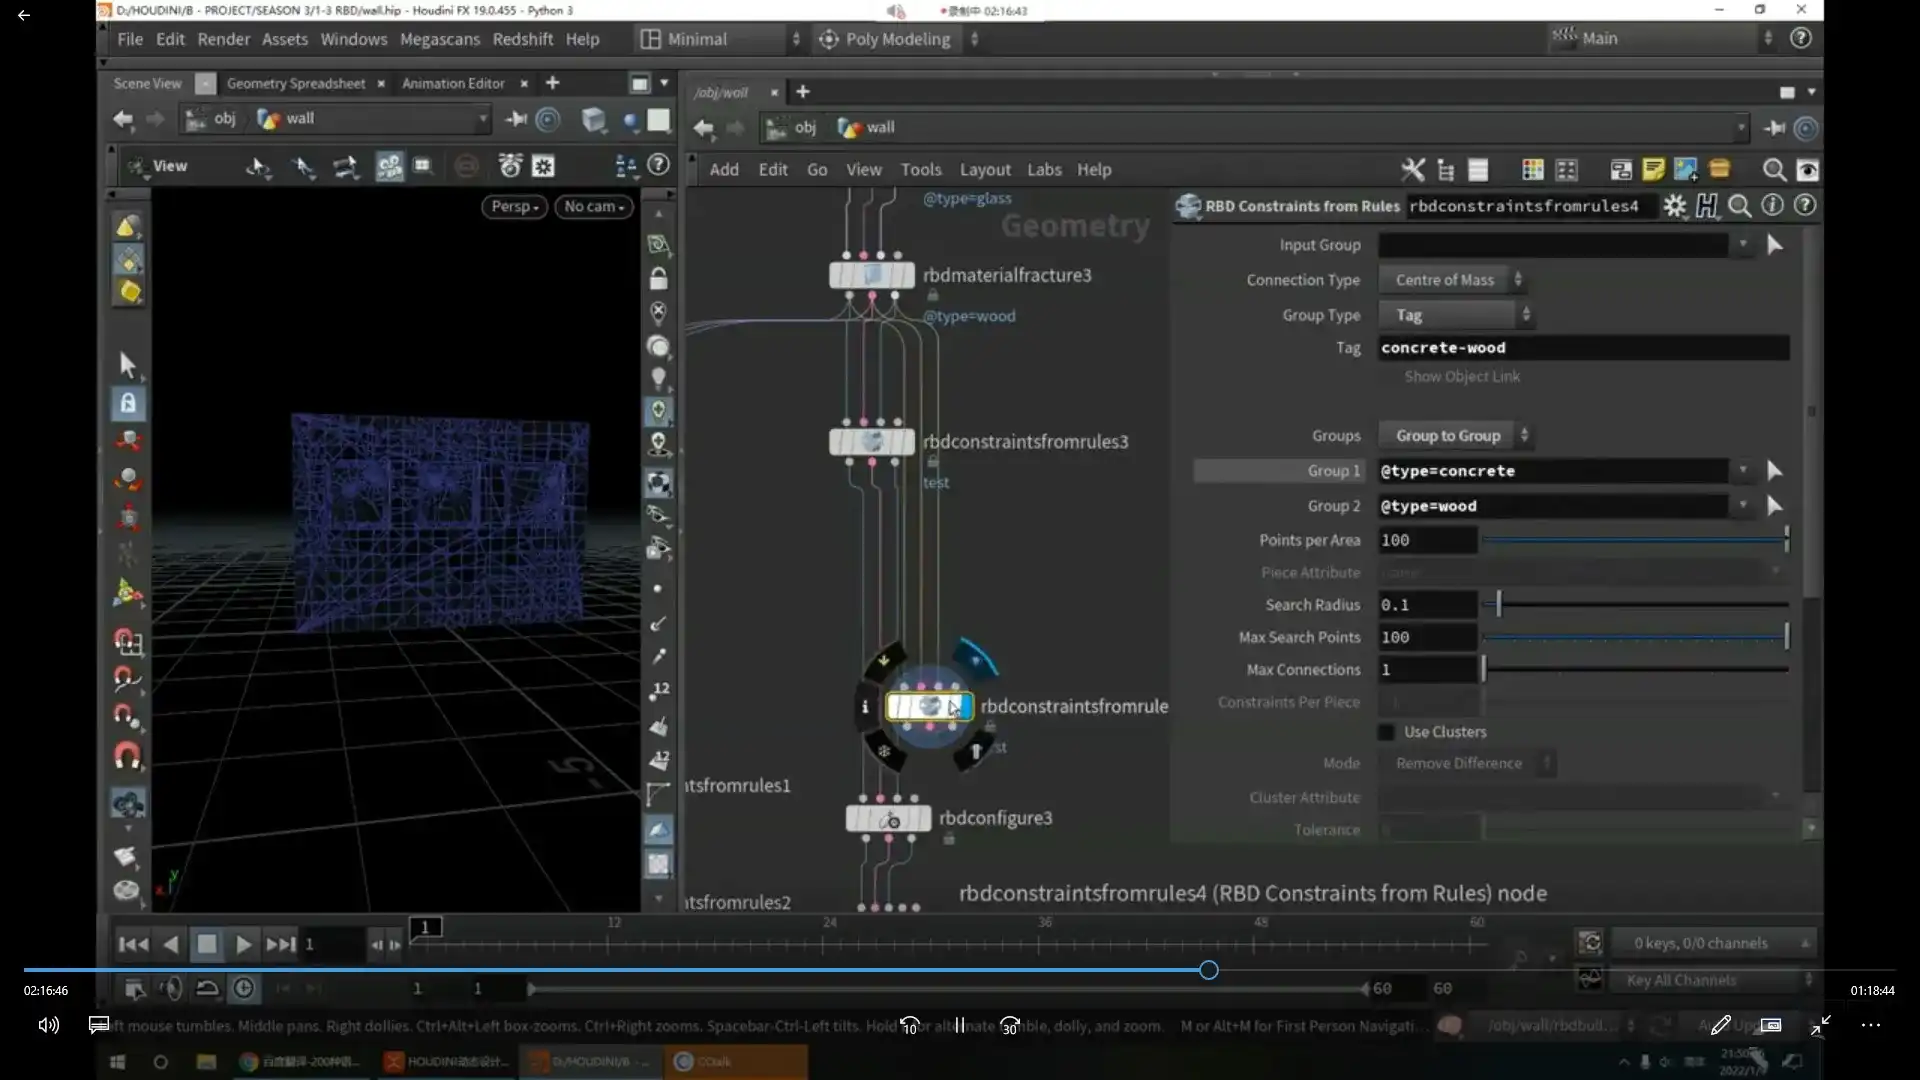
Task: Click the wrench network tools icon
Action: [x=1412, y=170]
